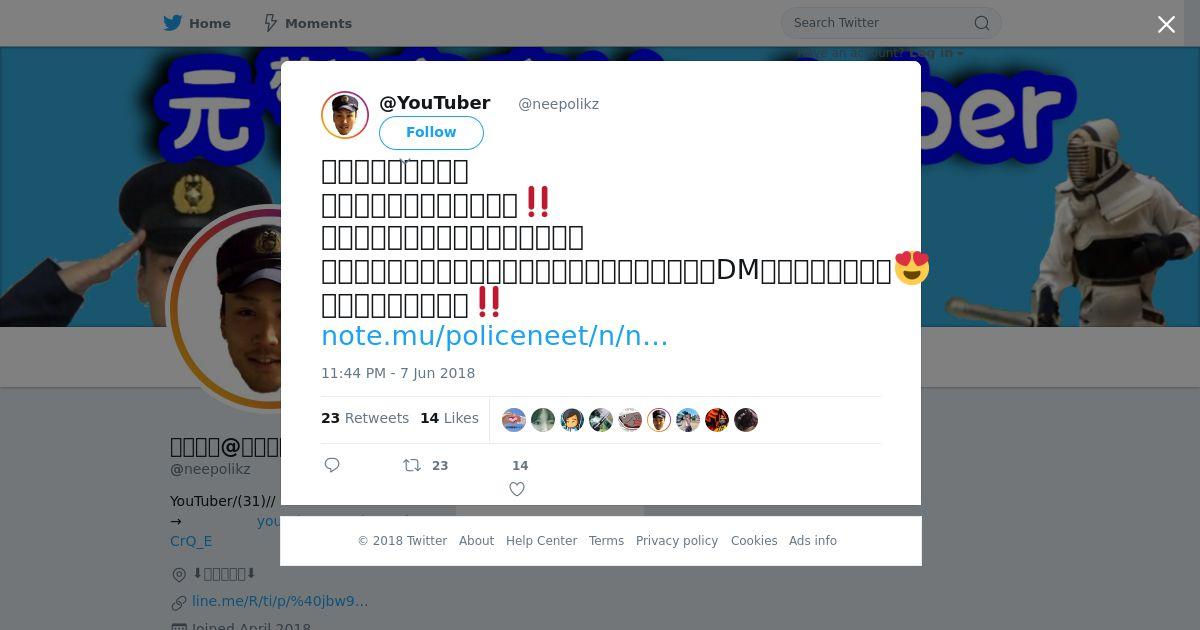The height and width of the screenshot is (630, 1200).
Task: Click the Twitter bird Home icon
Action: [173, 23]
